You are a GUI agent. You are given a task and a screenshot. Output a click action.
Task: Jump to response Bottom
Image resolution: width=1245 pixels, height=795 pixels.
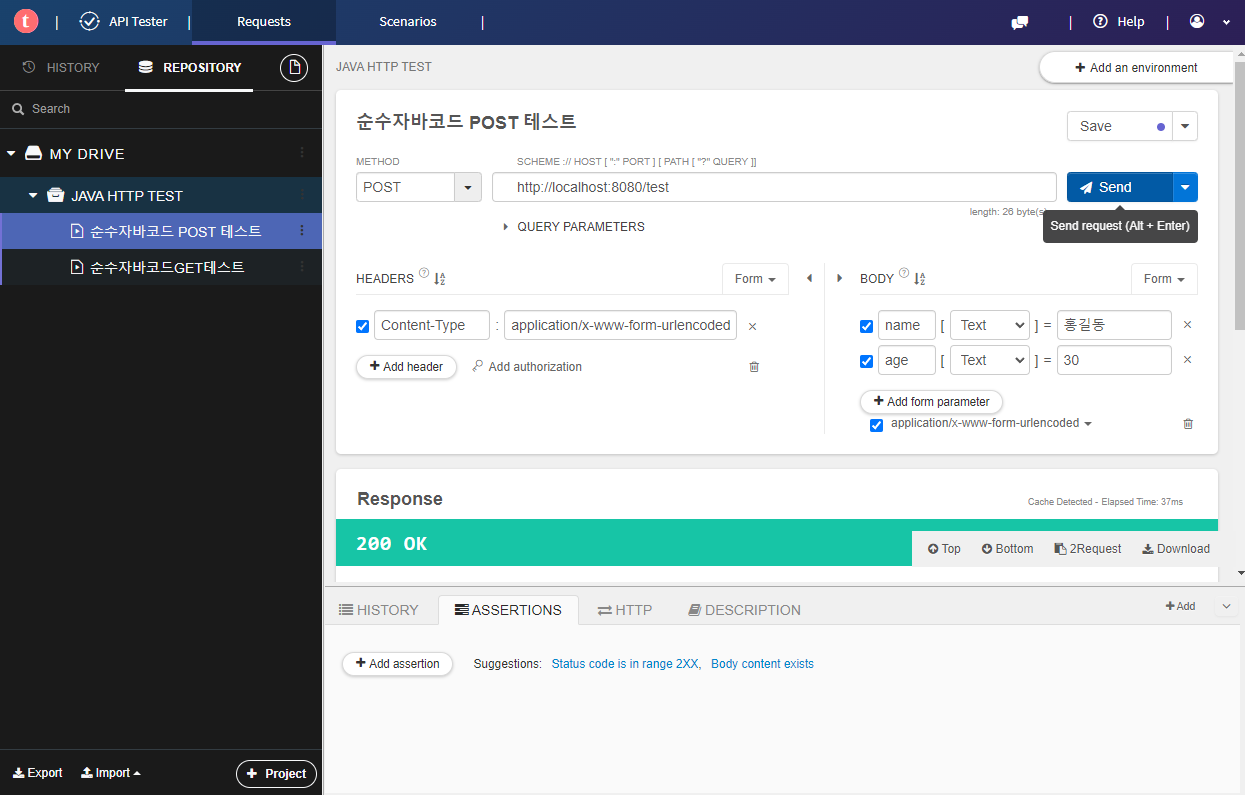(1008, 549)
